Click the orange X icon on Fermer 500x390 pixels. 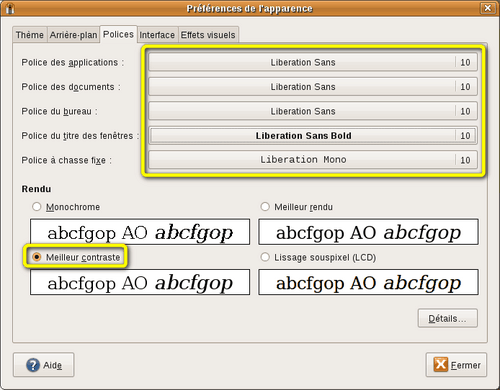point(440,364)
